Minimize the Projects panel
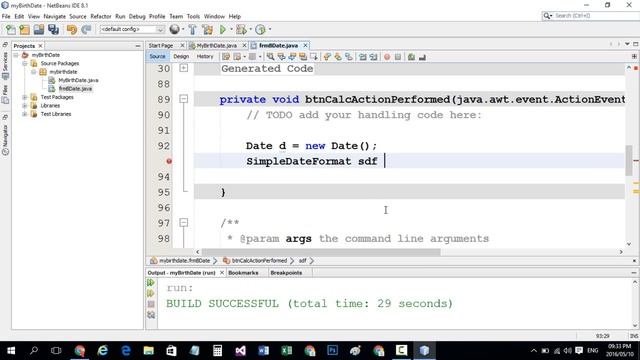Screen dimensions: 640x360 tap(138, 46)
